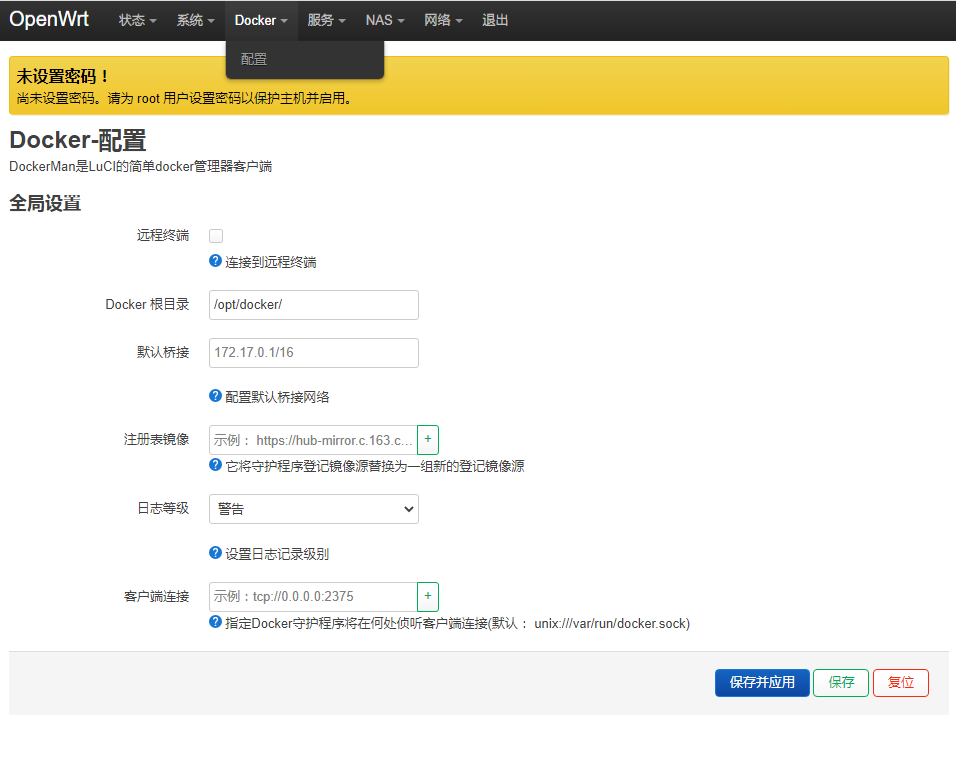Click the Docker 根目录 input field
The image size is (956, 779).
(313, 305)
